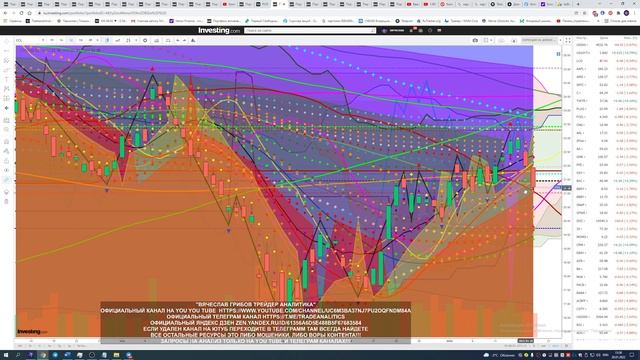Open the Windows Start menu

click(x=6, y=355)
